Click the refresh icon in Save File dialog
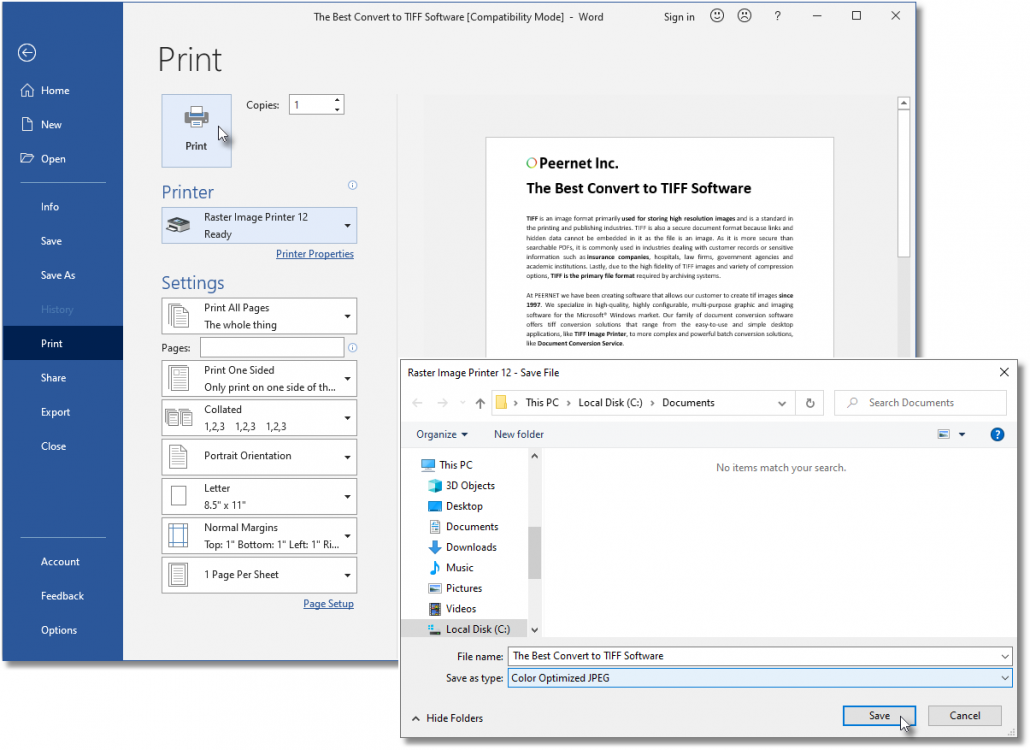This screenshot has height=750, width=1030. pos(810,403)
